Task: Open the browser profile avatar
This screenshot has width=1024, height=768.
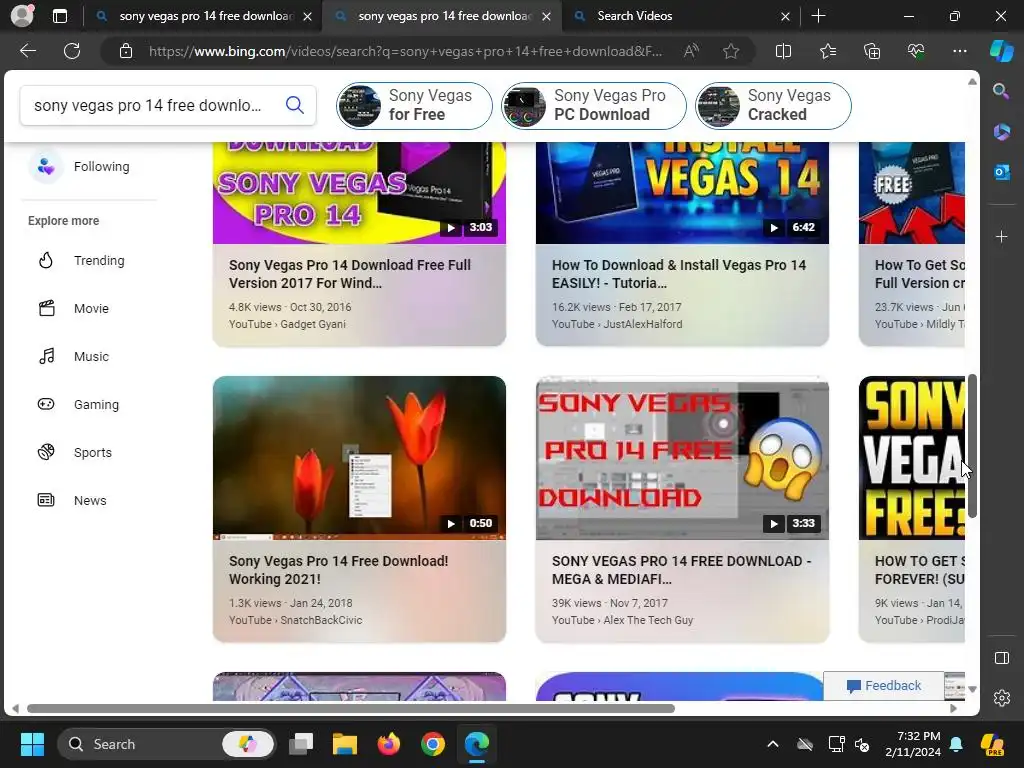Action: (22, 16)
